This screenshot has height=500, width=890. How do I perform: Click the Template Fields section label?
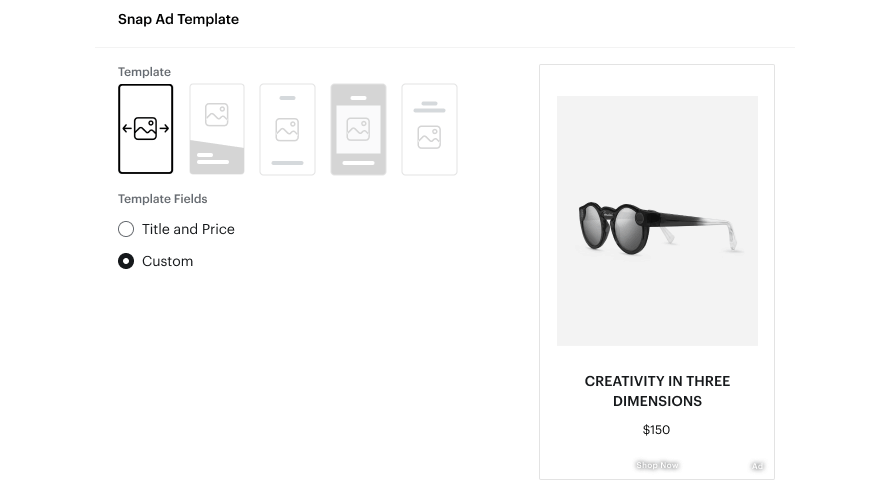162,199
